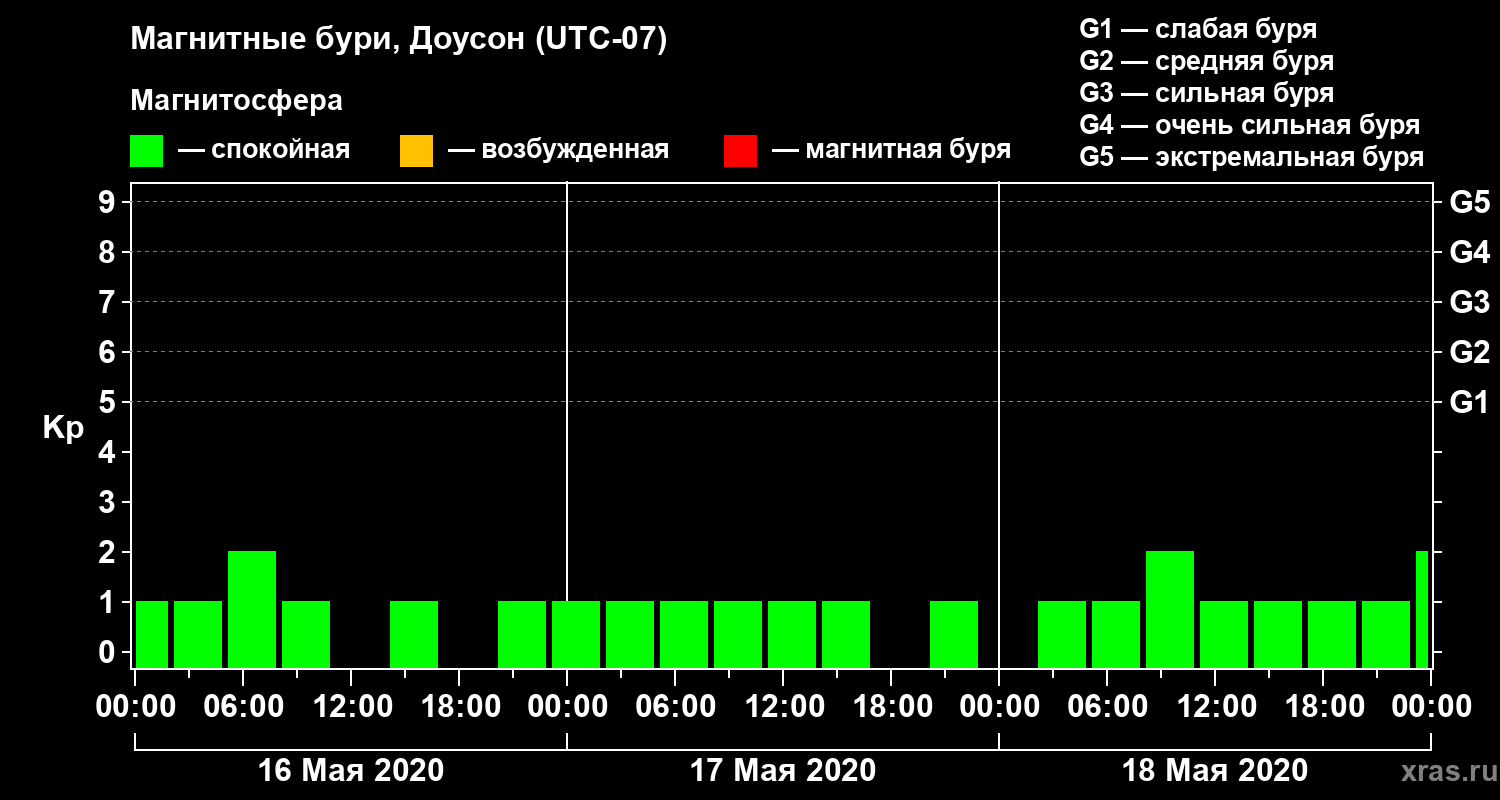Click the 'Kp' axis title
1500x800 pixels.
click(x=62, y=430)
